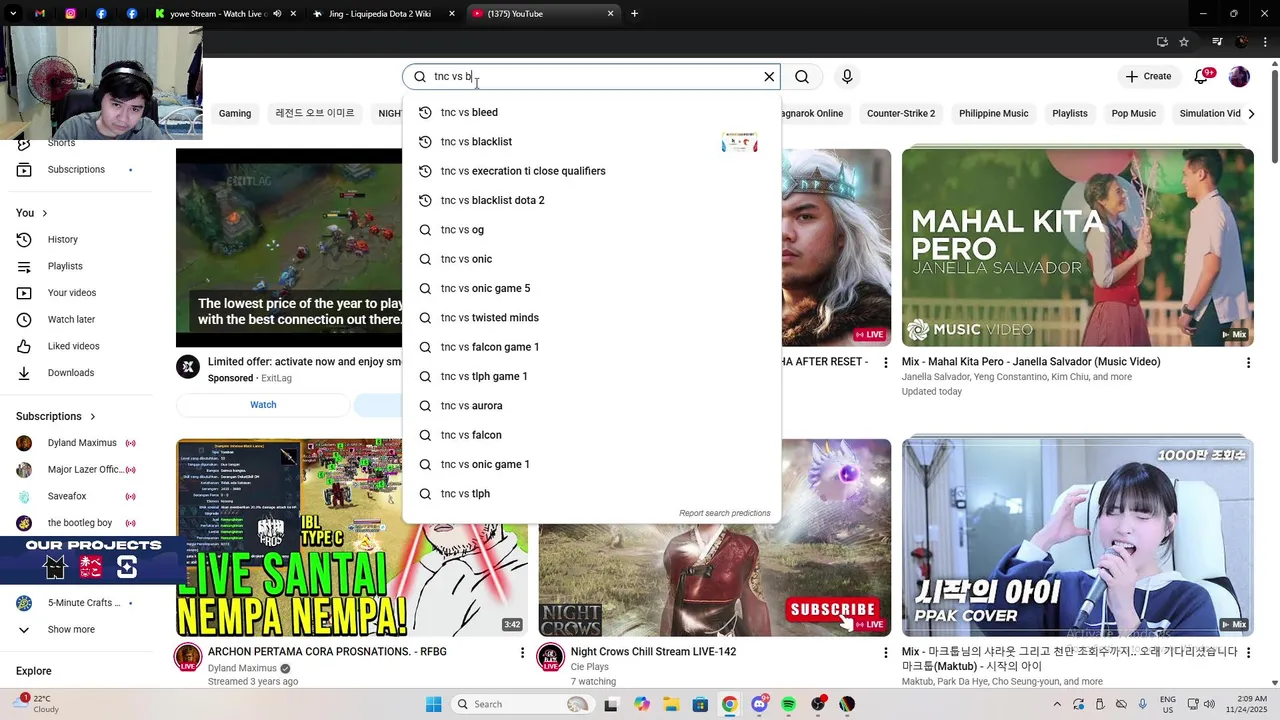Open Chrome from the taskbar
Screen dimensions: 1280x720
coord(730,704)
